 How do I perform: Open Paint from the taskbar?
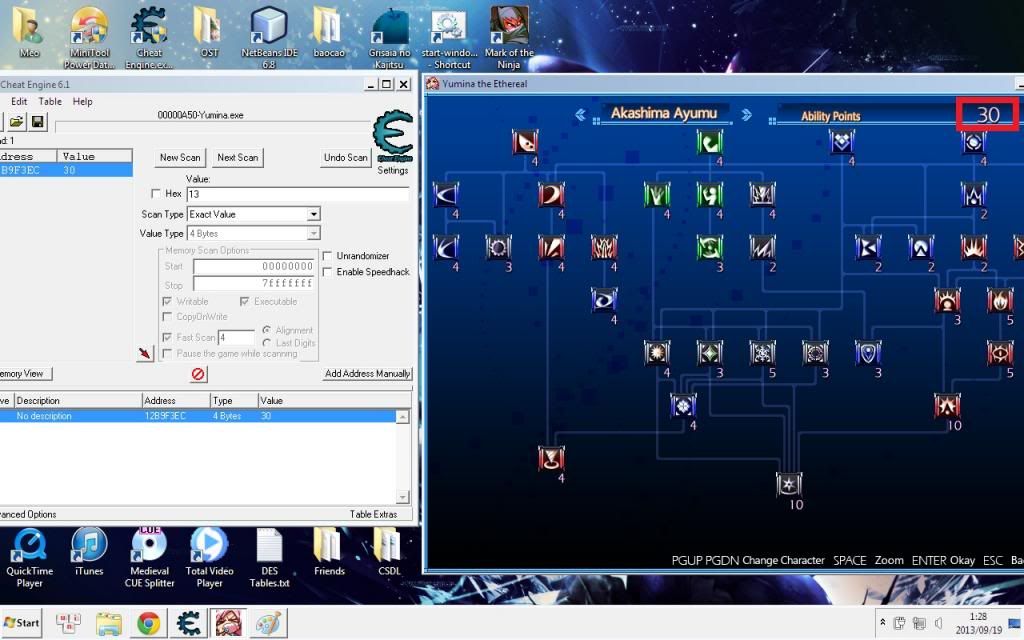[268, 624]
